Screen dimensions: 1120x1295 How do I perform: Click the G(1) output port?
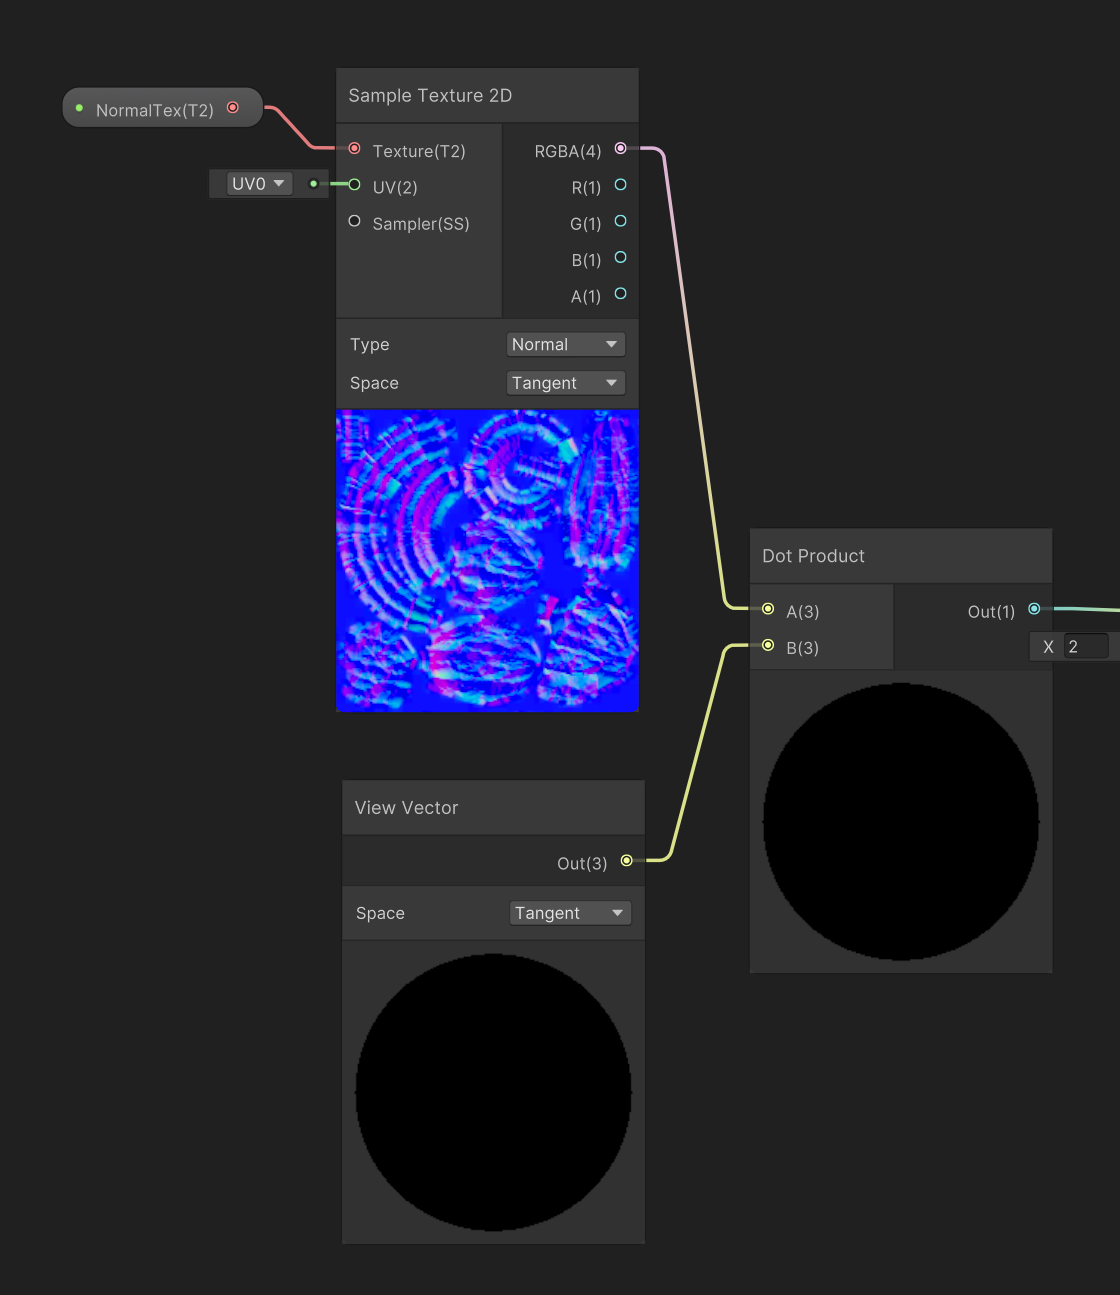click(620, 221)
